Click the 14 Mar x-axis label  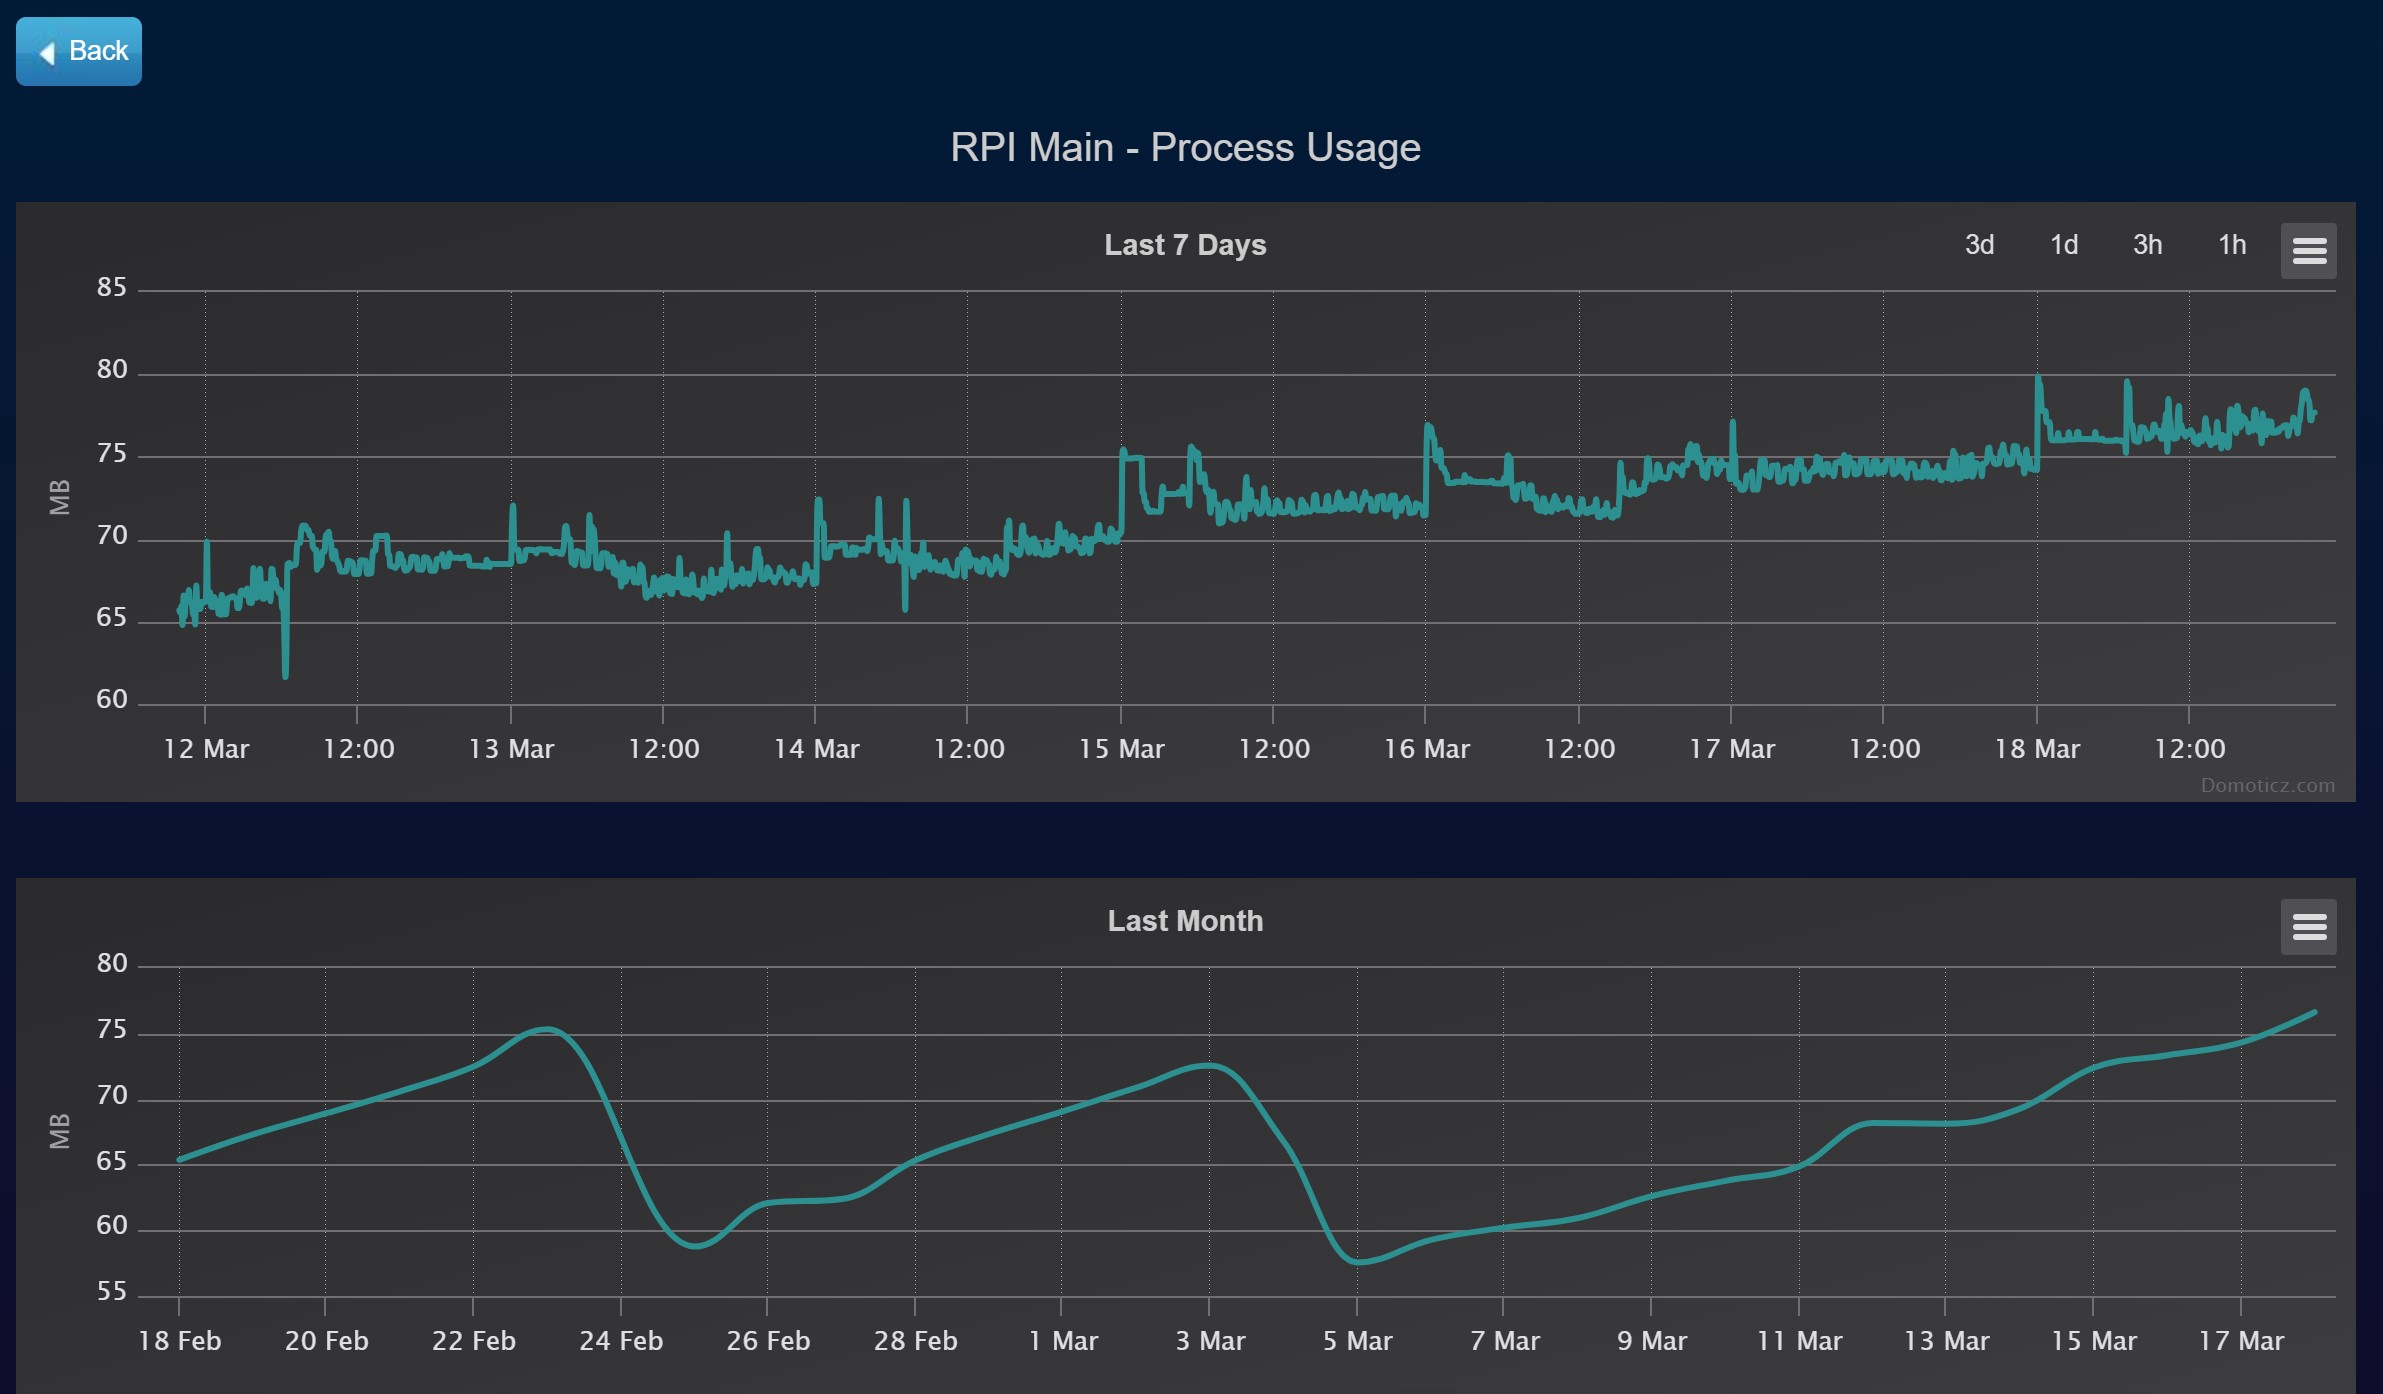pyautogui.click(x=816, y=749)
